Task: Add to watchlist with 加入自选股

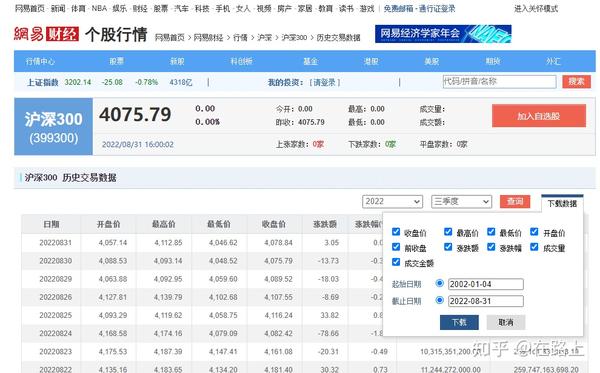Action: click(539, 116)
